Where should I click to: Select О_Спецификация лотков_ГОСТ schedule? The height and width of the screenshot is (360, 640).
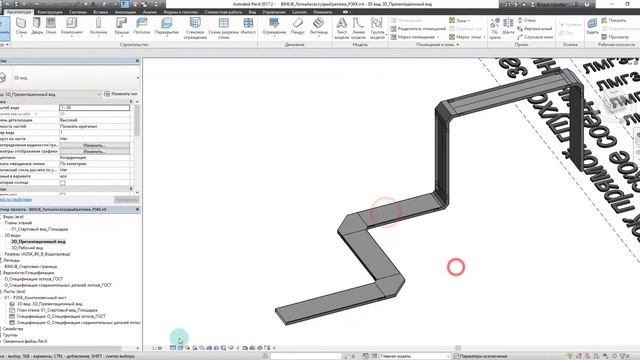coord(34,279)
